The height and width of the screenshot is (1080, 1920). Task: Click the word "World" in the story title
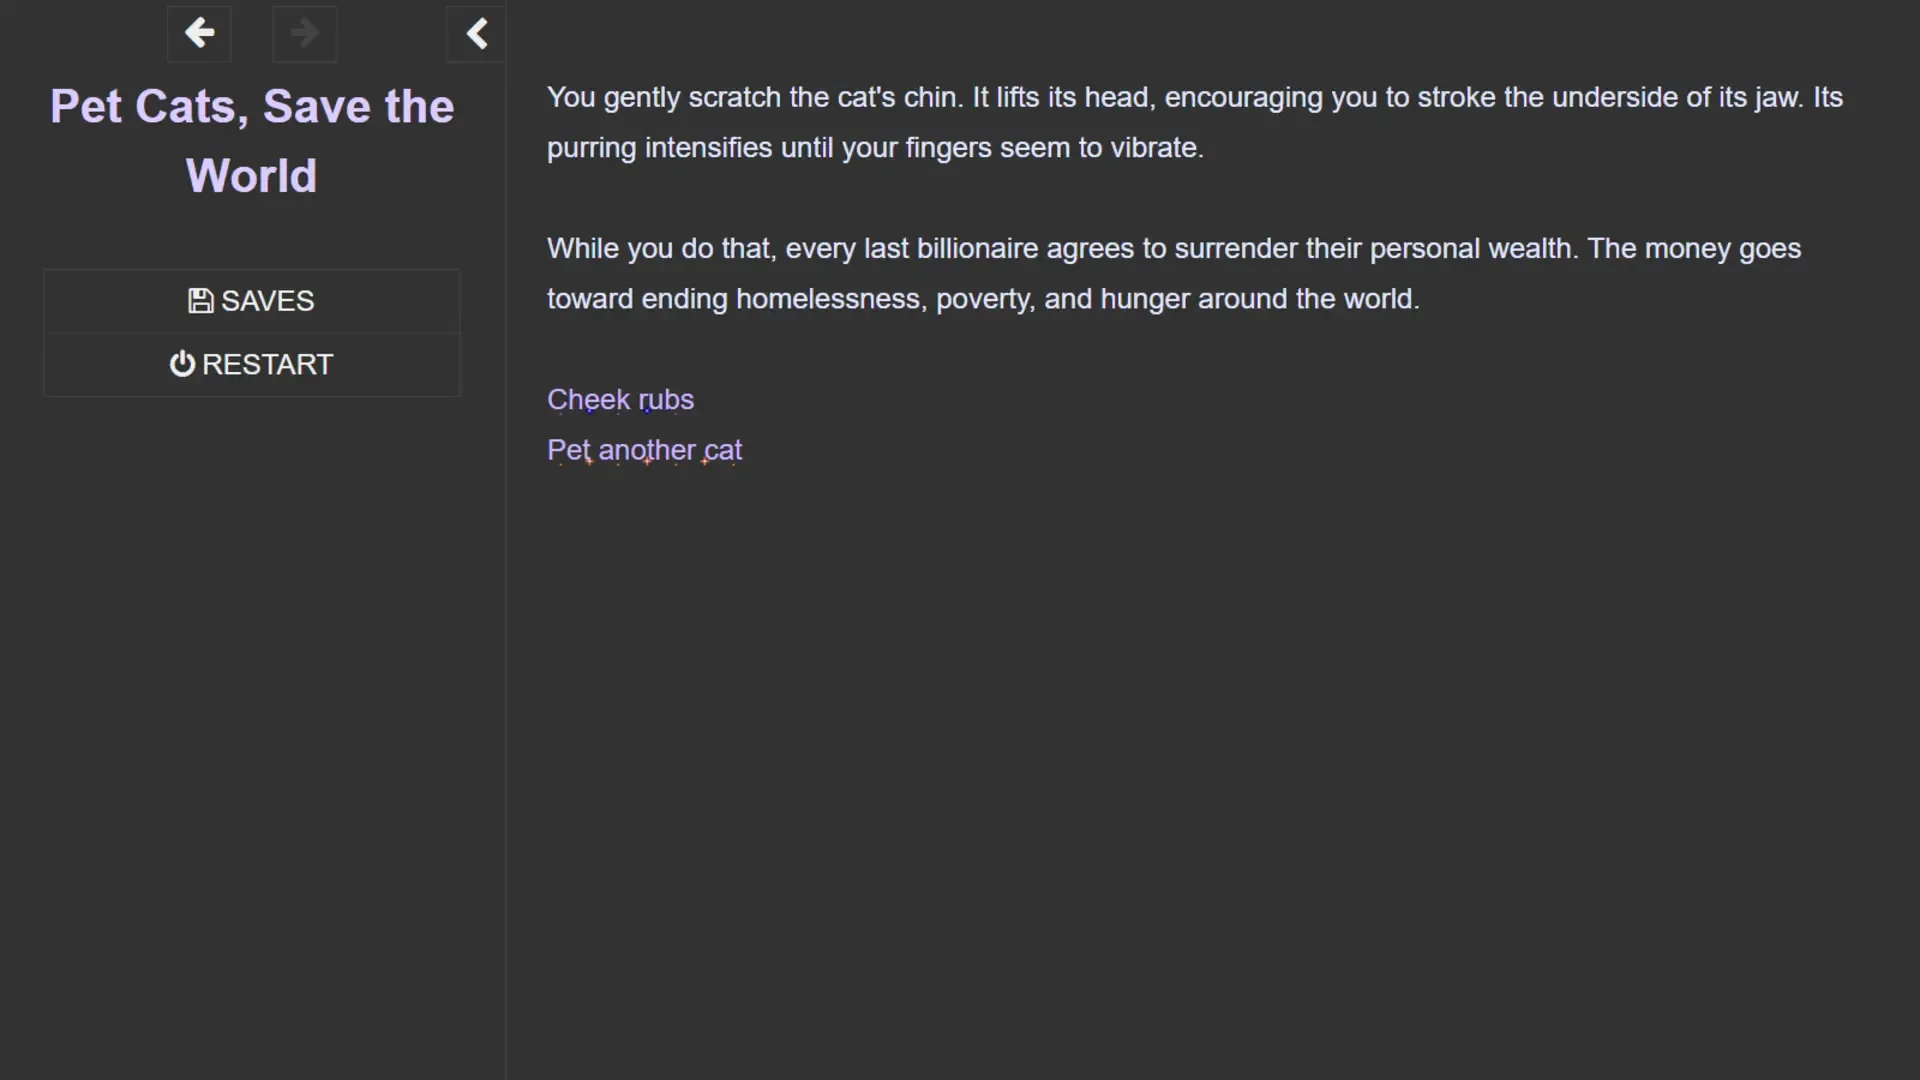[251, 176]
